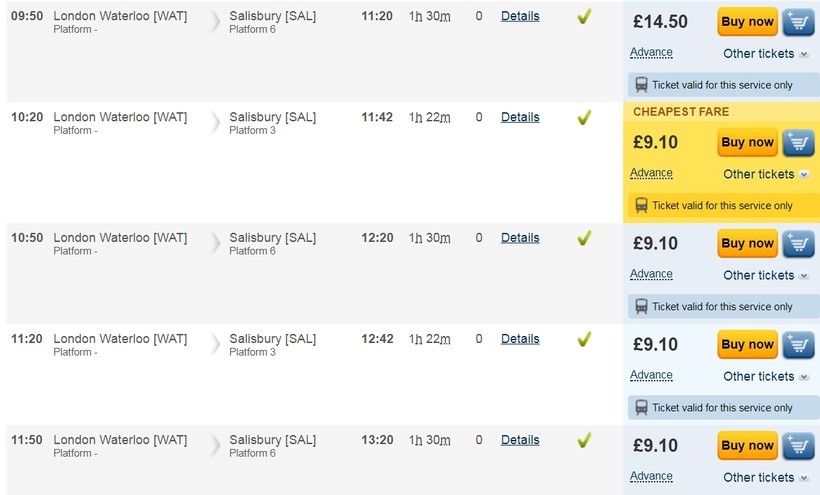Click basket icon for 10:20 cheapest fare
This screenshot has height=495, width=820.
click(798, 143)
